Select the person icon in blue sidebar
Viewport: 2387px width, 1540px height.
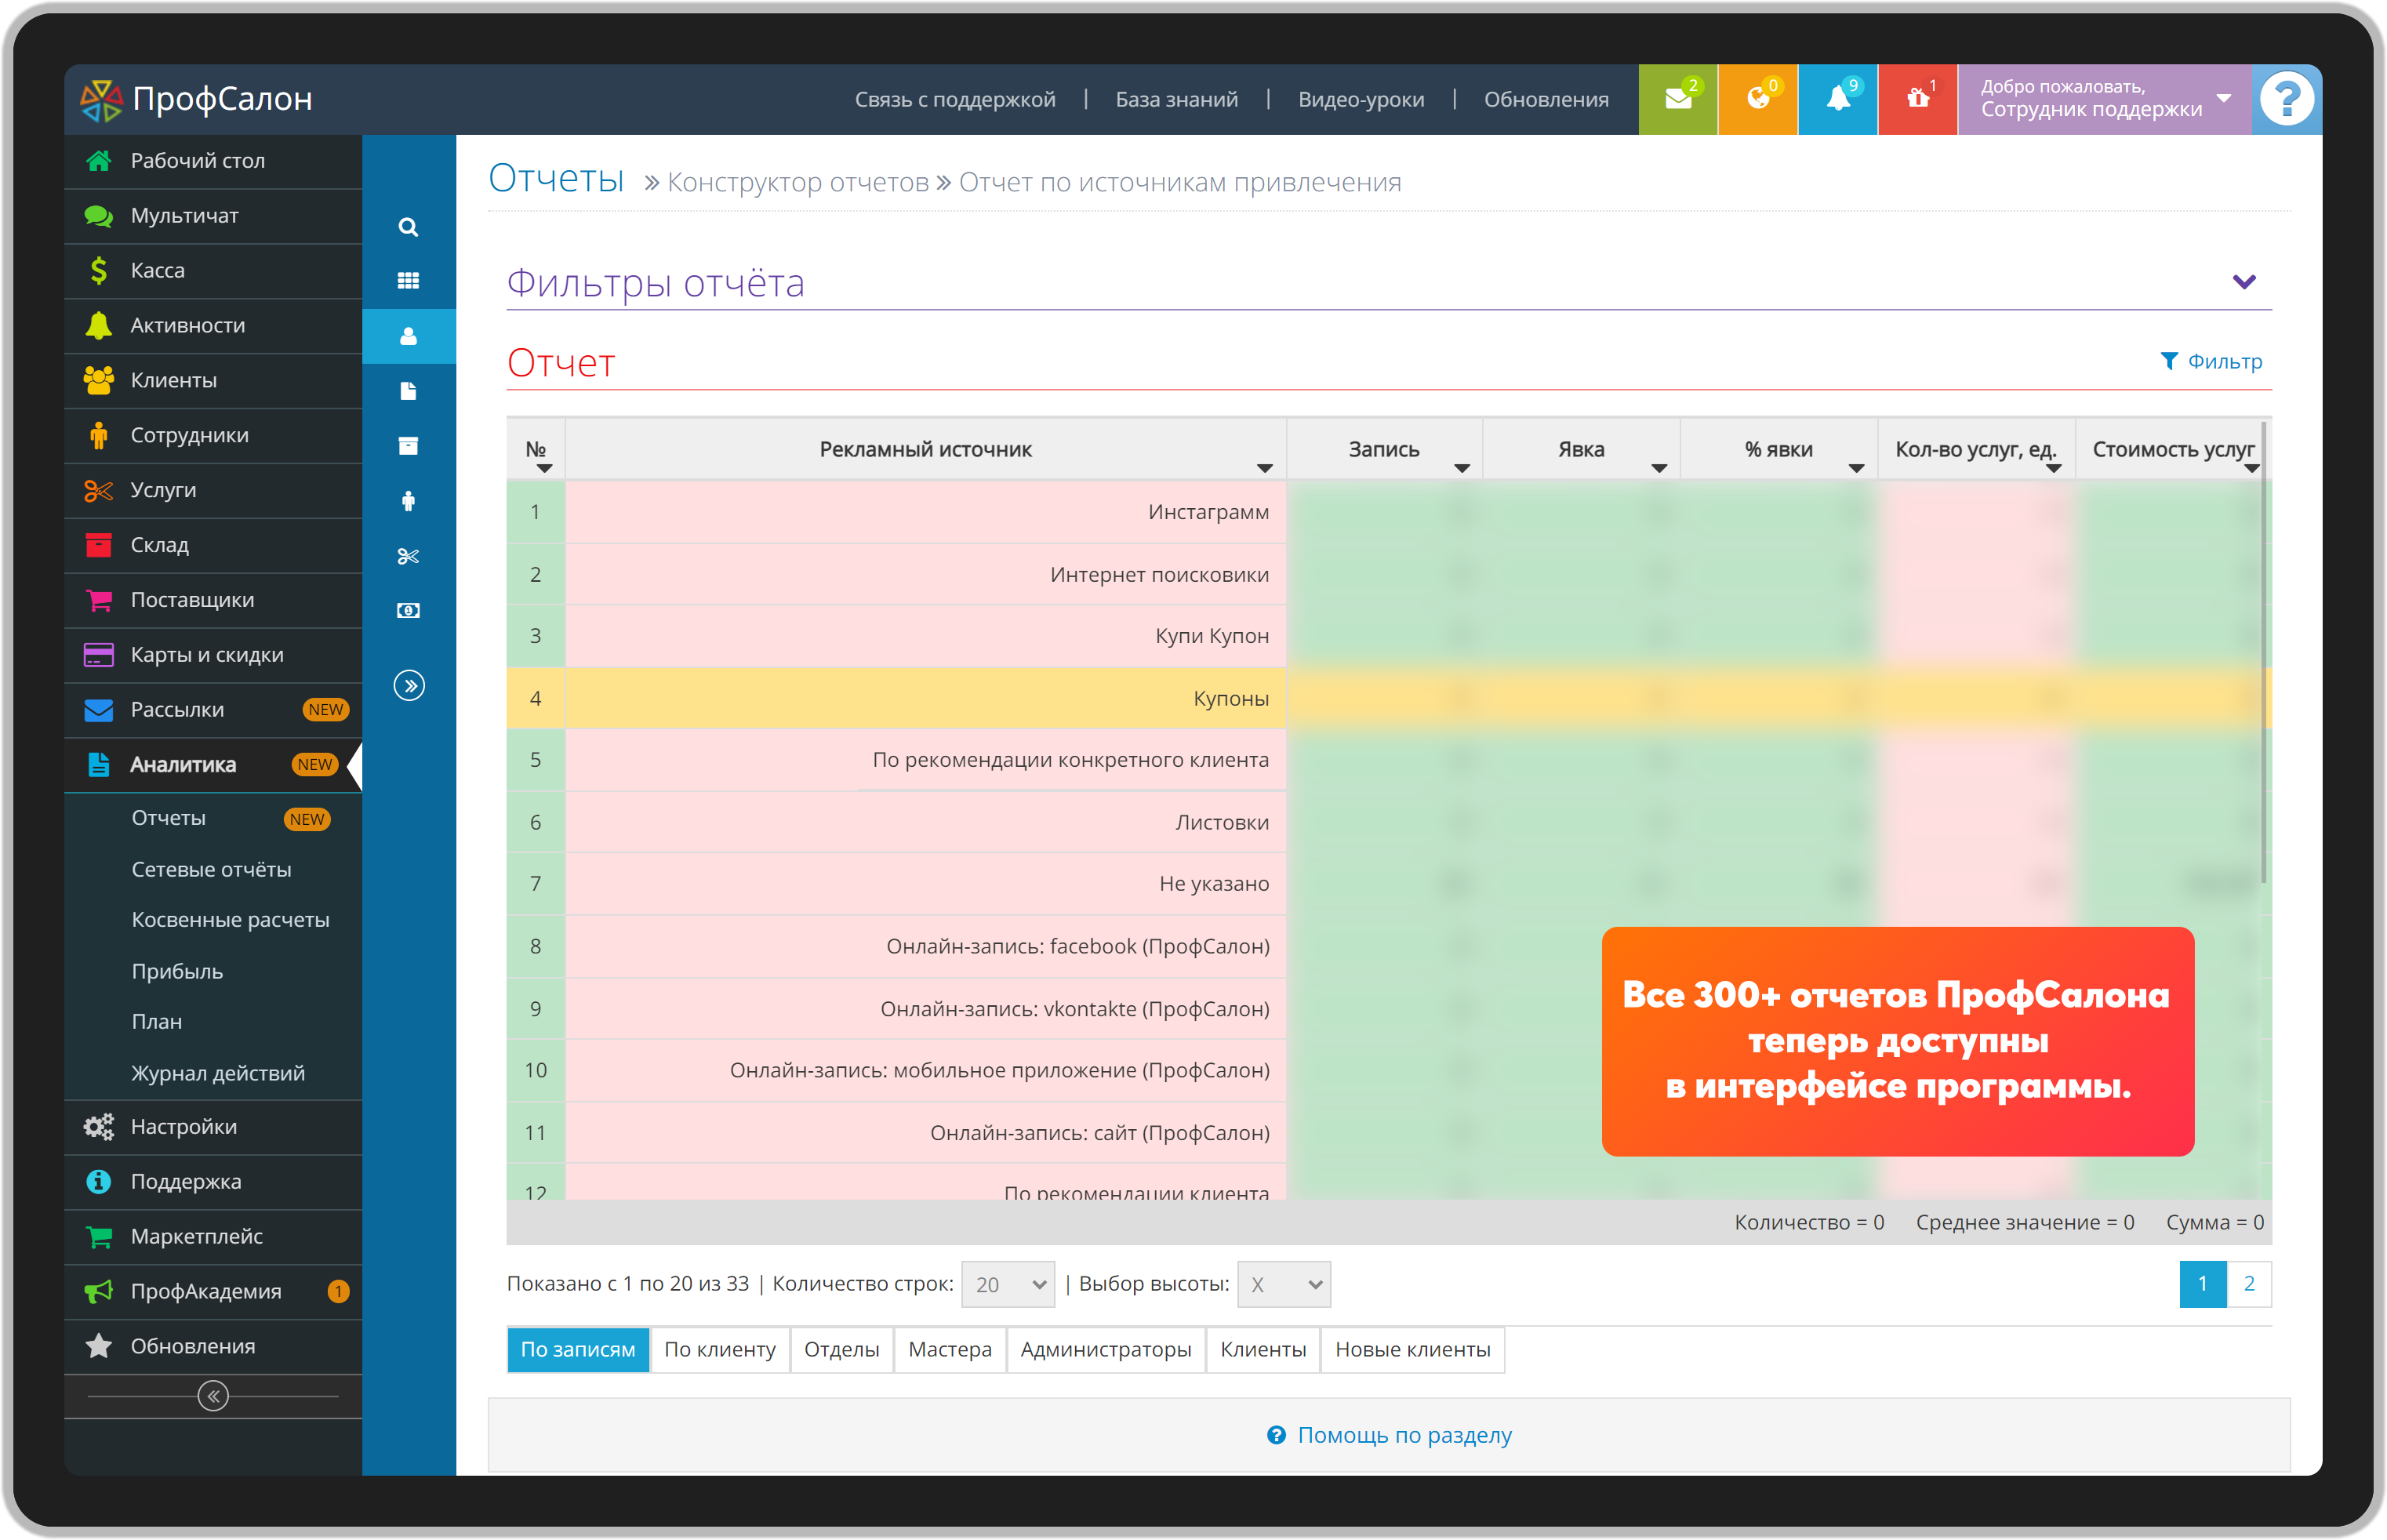tap(408, 336)
